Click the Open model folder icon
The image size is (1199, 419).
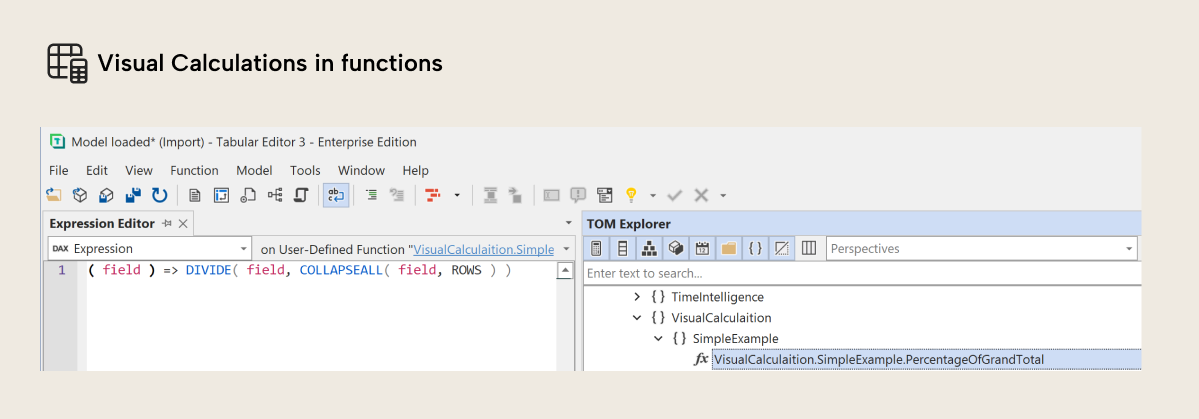(x=54, y=195)
